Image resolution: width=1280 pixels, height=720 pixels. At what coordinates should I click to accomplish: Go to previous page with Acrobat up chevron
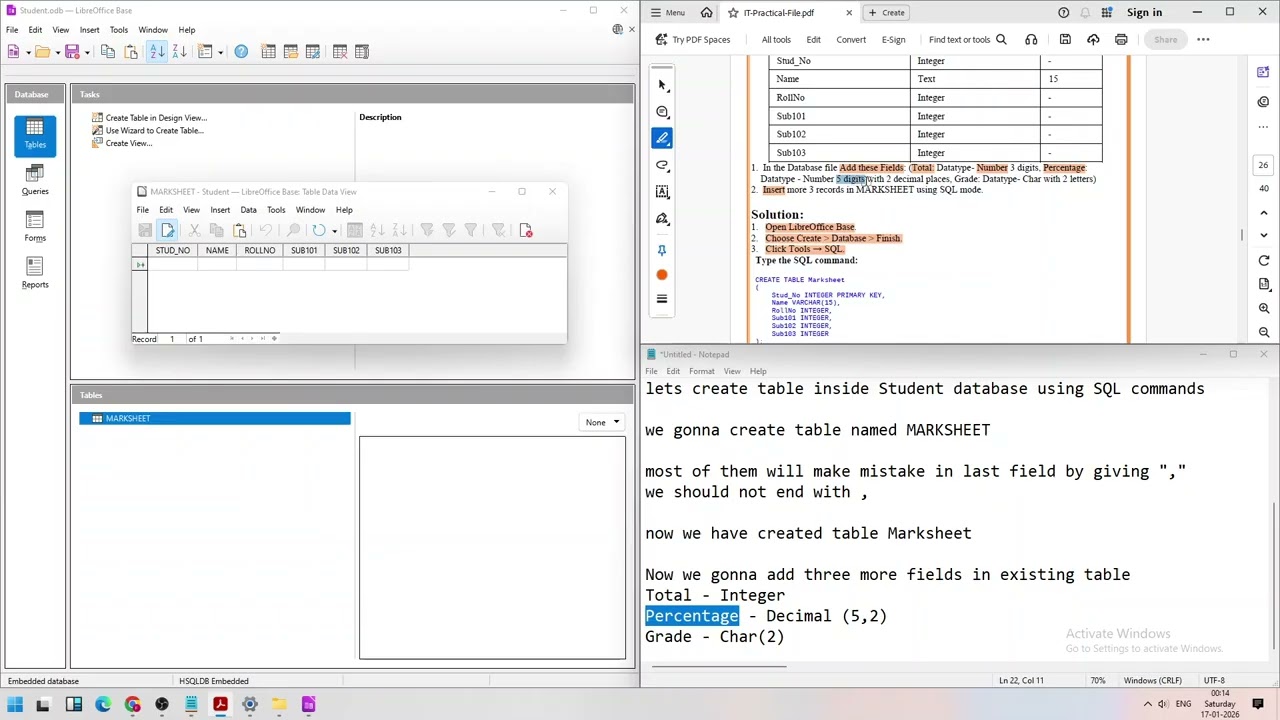1264,212
